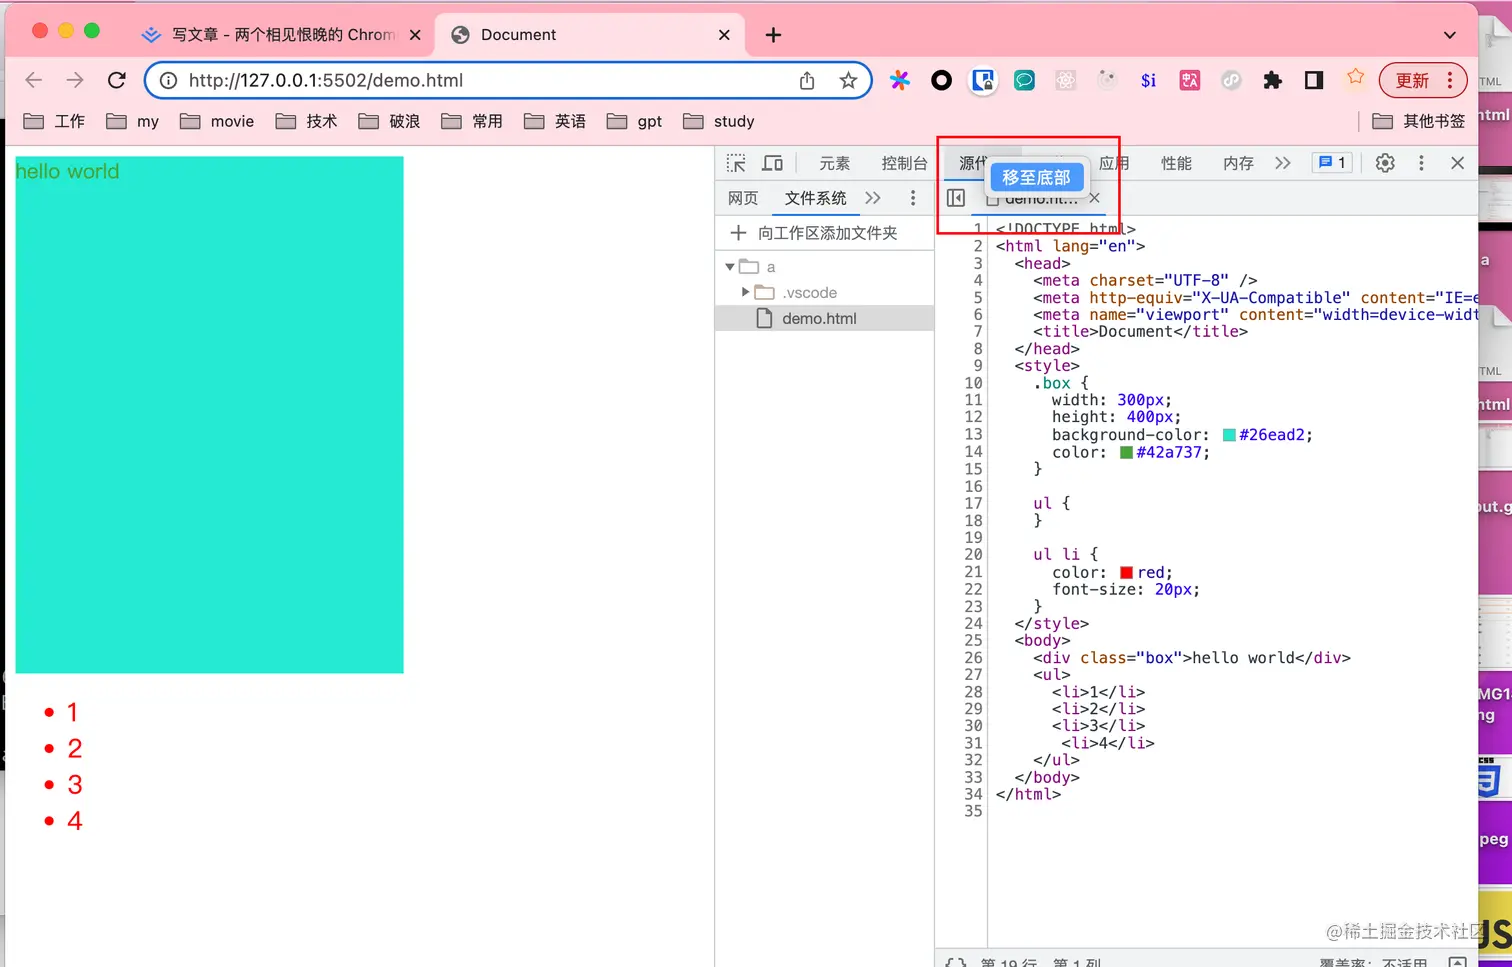Open the tab search chevron
This screenshot has height=967, width=1512.
(1450, 35)
